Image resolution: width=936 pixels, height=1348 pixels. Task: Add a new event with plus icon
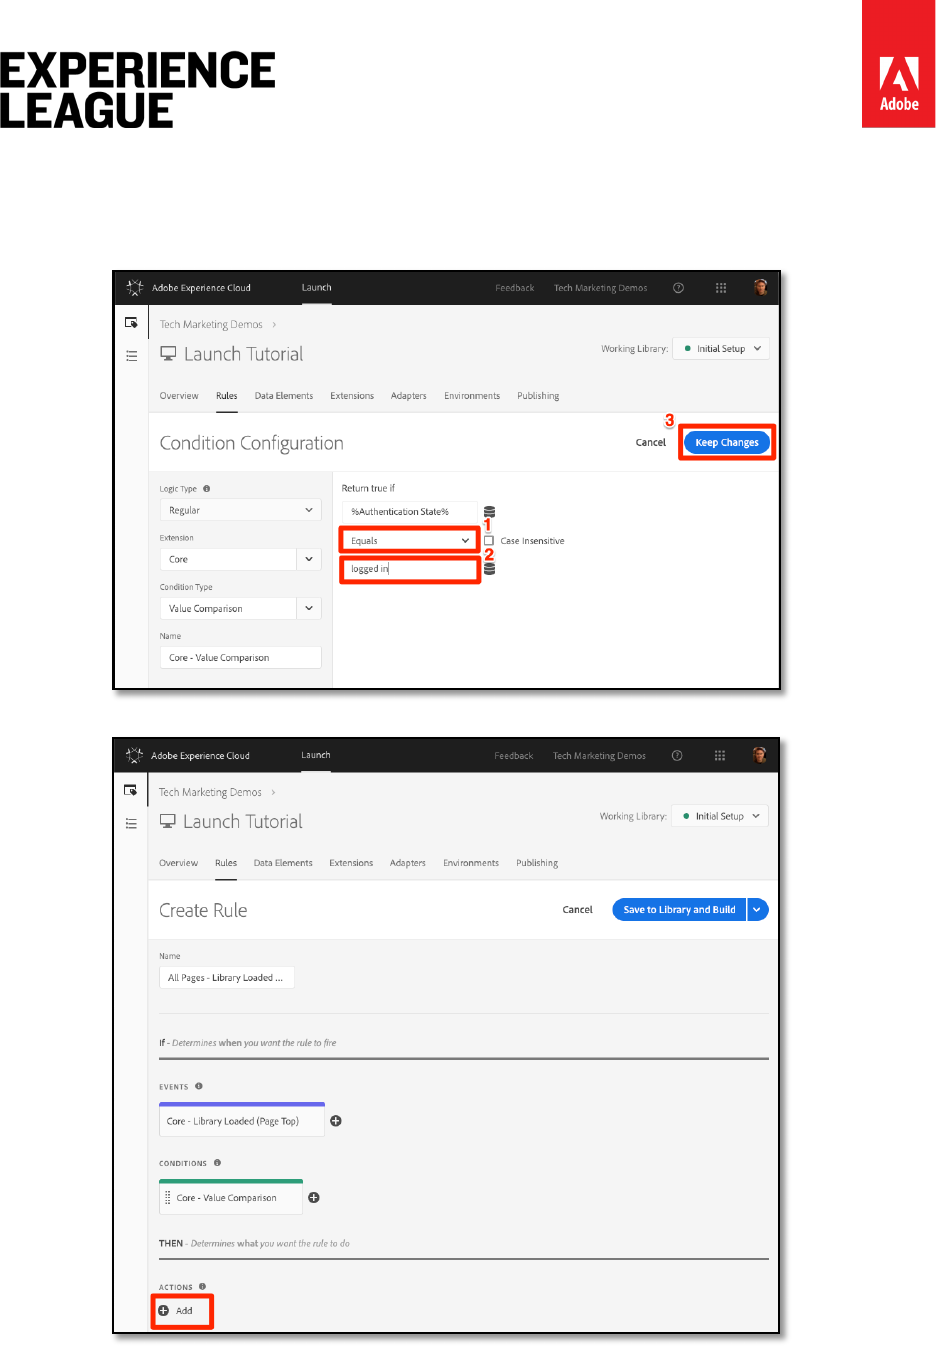(x=336, y=1121)
